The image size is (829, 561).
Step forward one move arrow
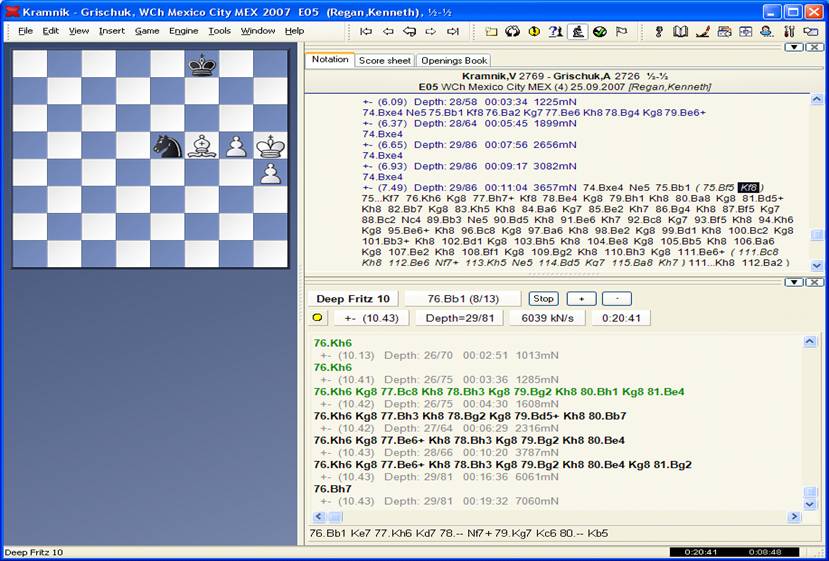(x=432, y=31)
